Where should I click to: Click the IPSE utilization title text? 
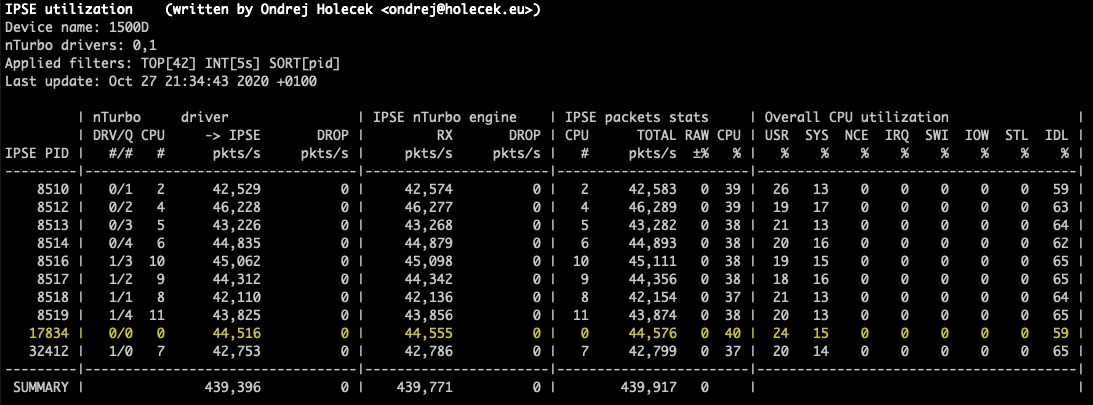pos(68,11)
